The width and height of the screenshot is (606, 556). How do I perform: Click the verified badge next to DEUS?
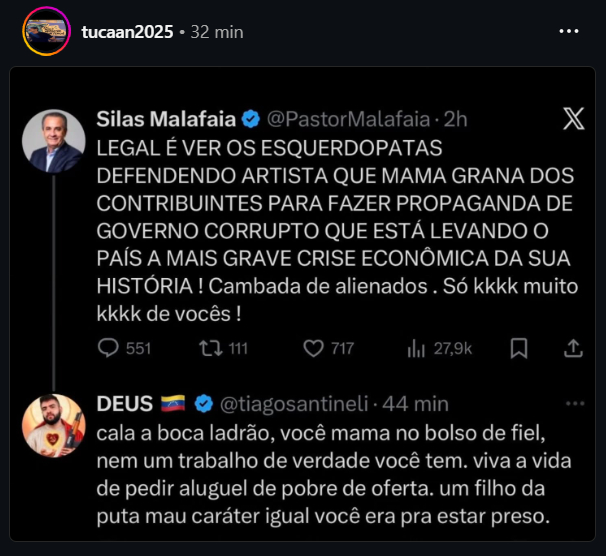tap(203, 404)
